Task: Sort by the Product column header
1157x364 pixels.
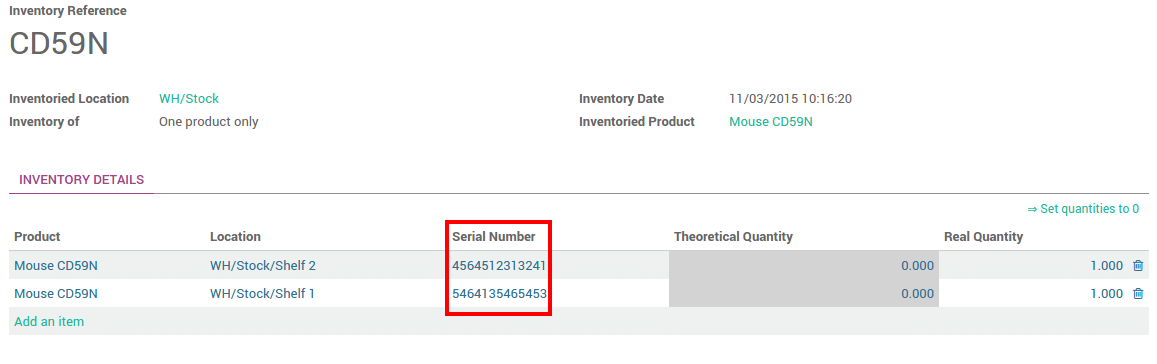Action: coord(38,236)
